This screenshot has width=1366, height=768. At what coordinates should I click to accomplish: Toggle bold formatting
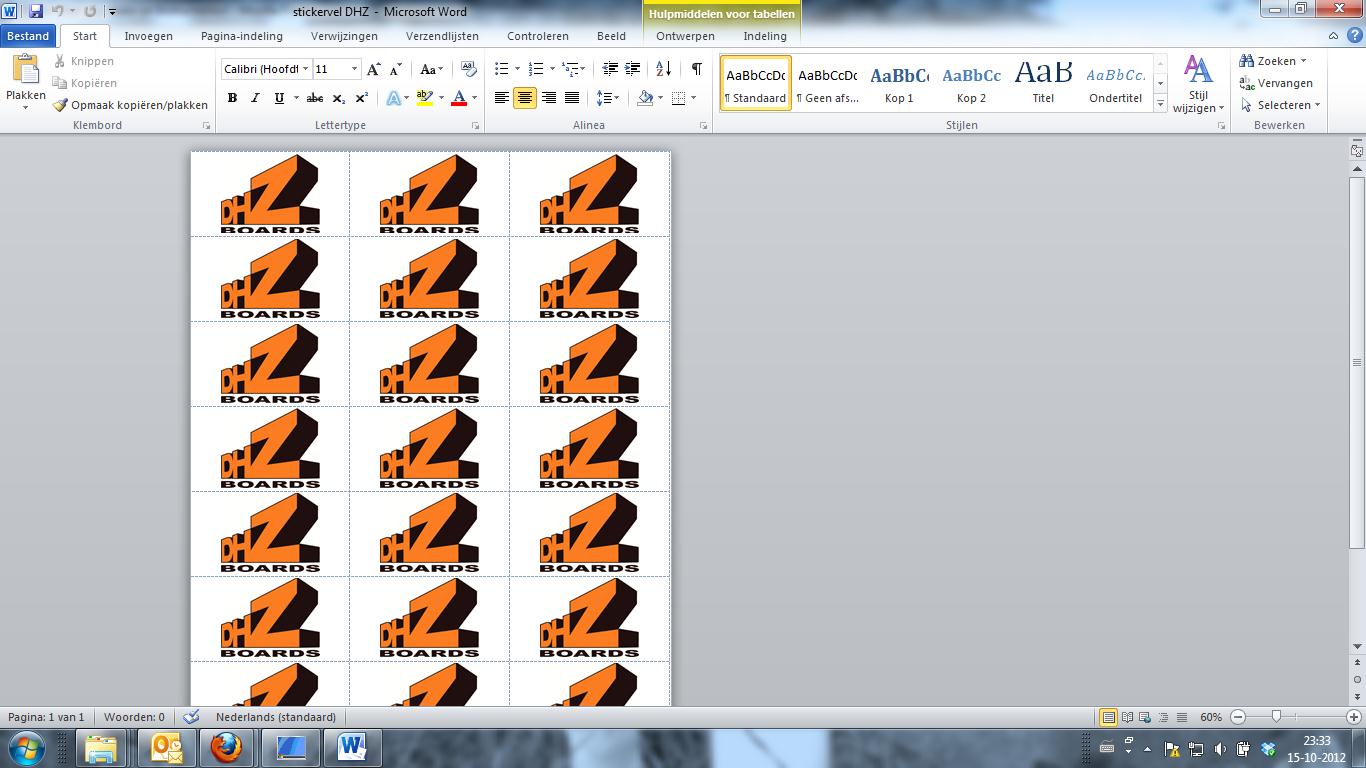[232, 98]
